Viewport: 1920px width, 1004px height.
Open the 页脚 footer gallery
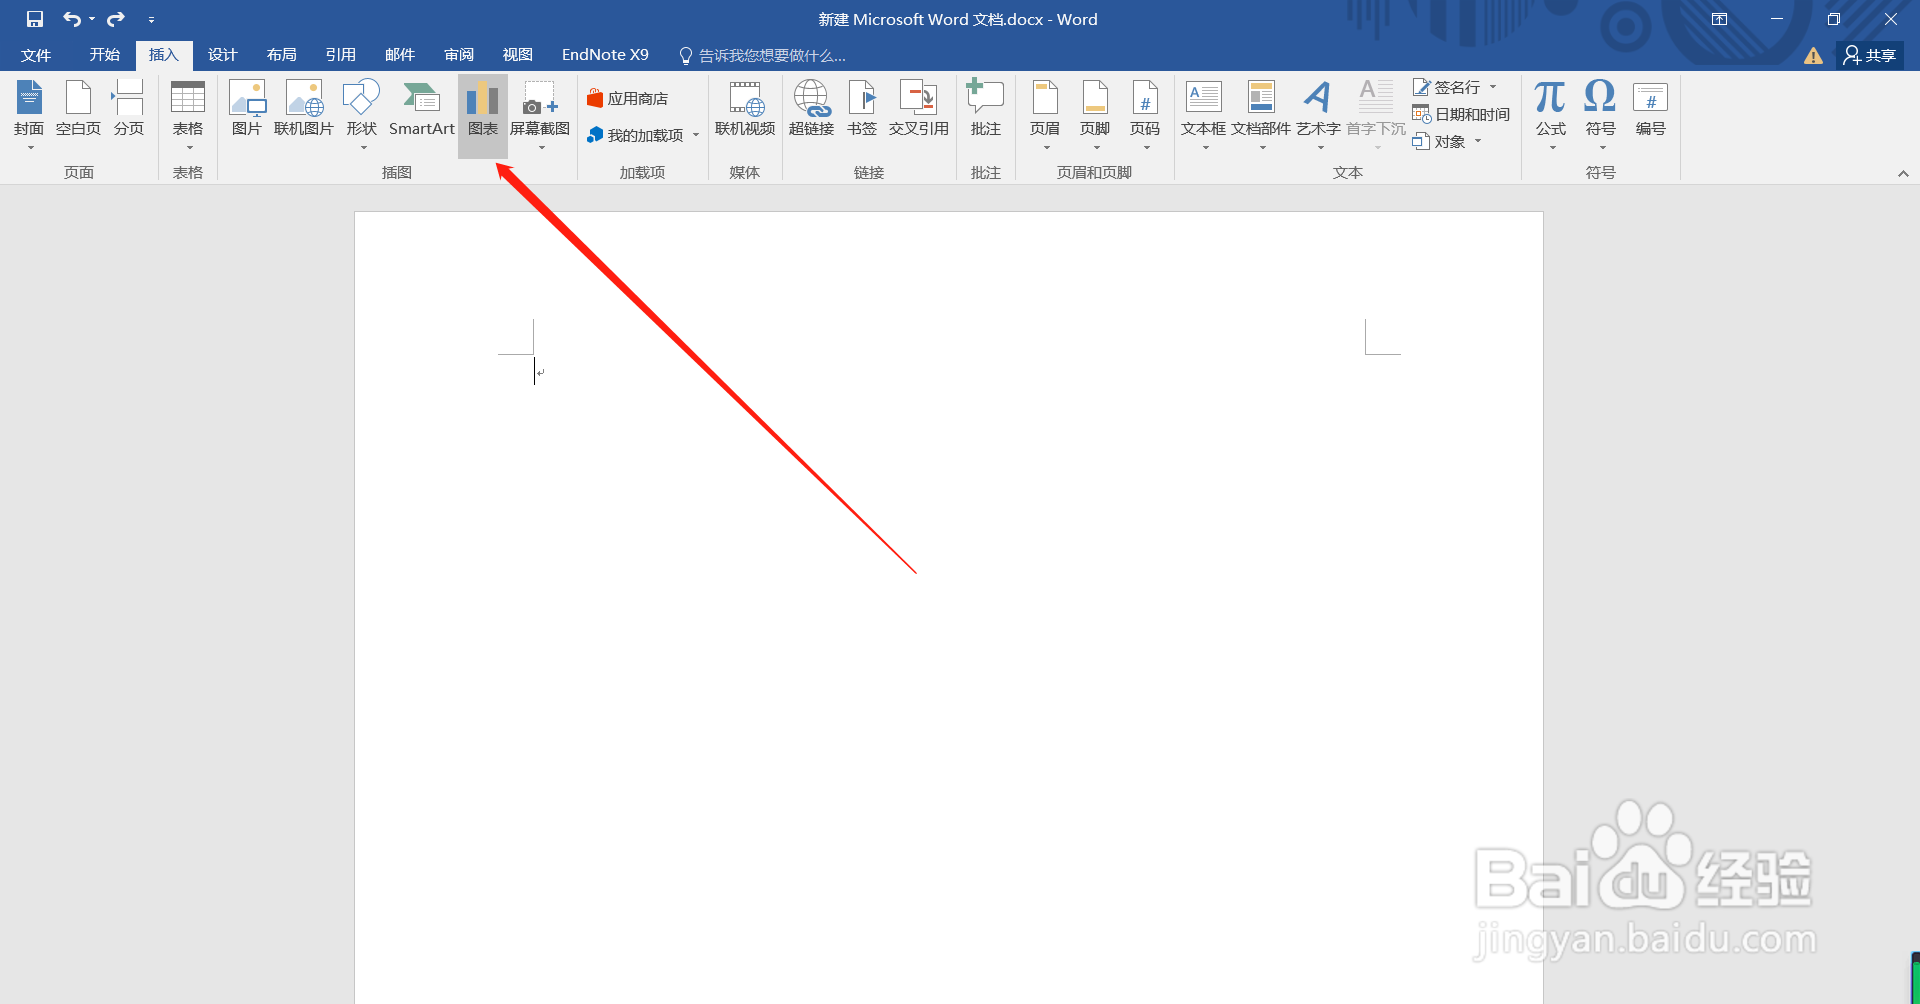[x=1095, y=115]
